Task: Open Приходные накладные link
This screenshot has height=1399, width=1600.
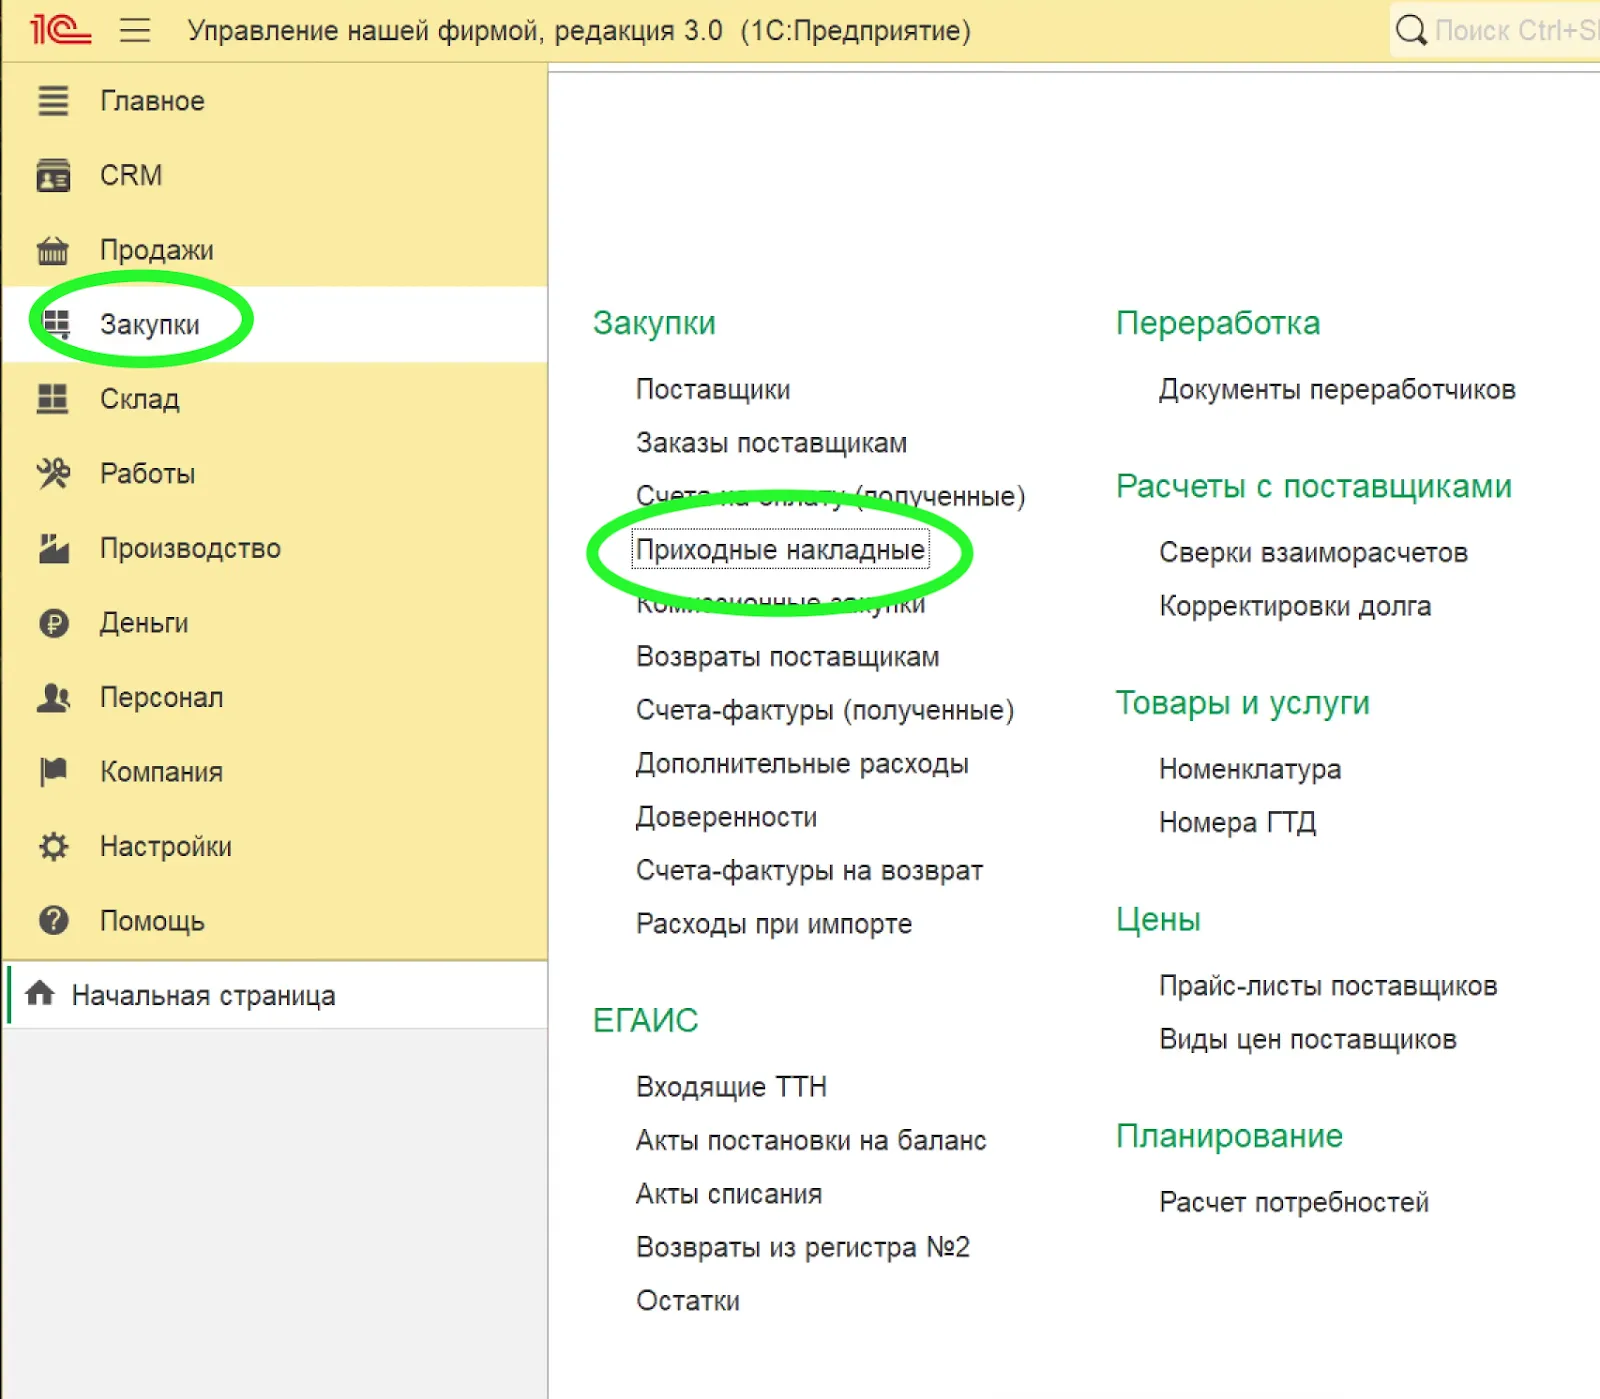Action: coord(780,550)
